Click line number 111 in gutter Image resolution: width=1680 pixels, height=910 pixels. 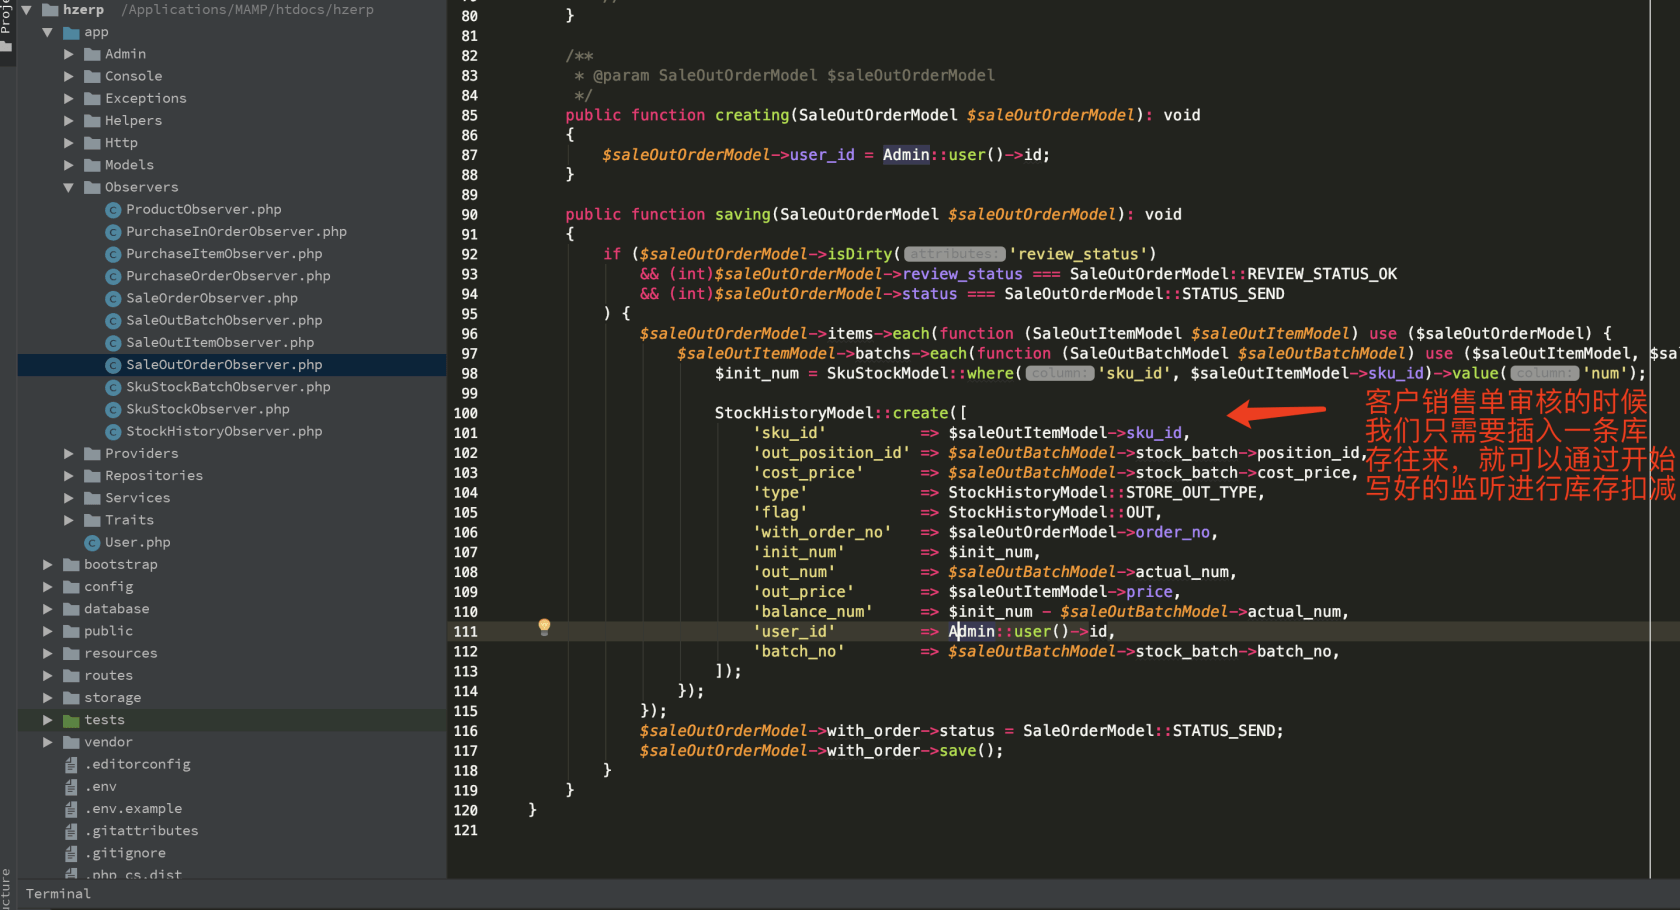point(466,632)
